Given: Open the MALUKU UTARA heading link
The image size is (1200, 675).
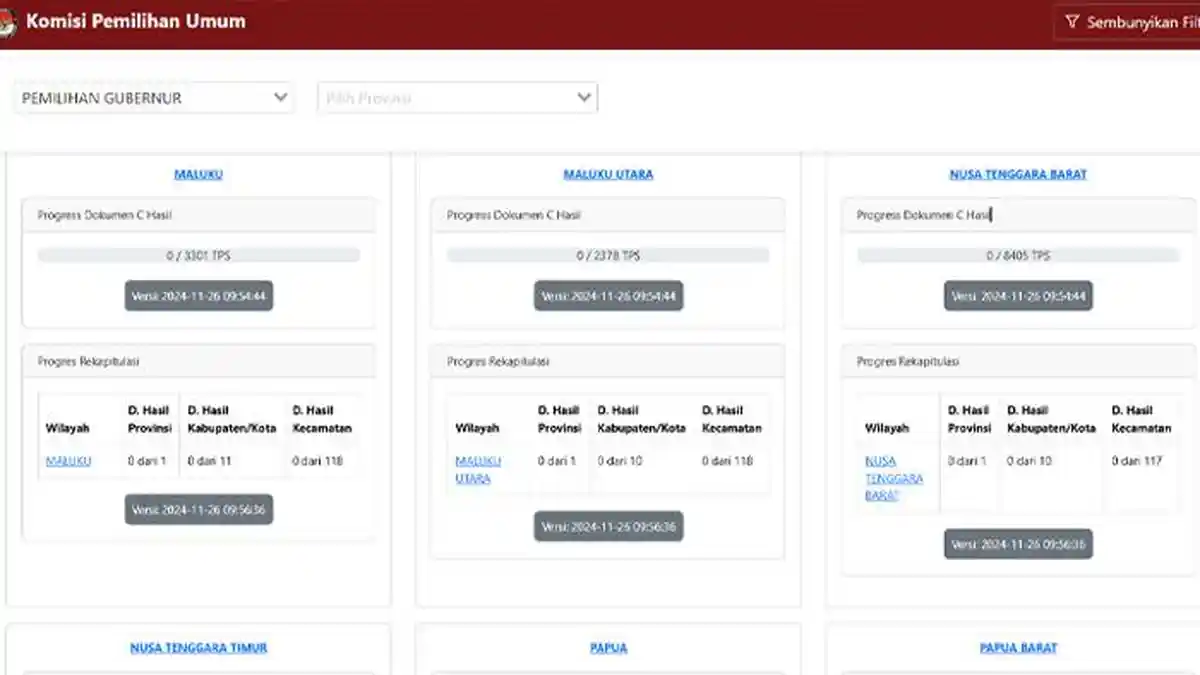Looking at the screenshot, I should tap(608, 174).
